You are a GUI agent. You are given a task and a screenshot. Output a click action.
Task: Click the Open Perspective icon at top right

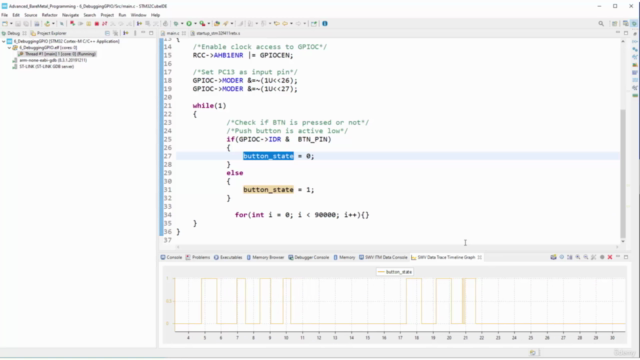614,24
